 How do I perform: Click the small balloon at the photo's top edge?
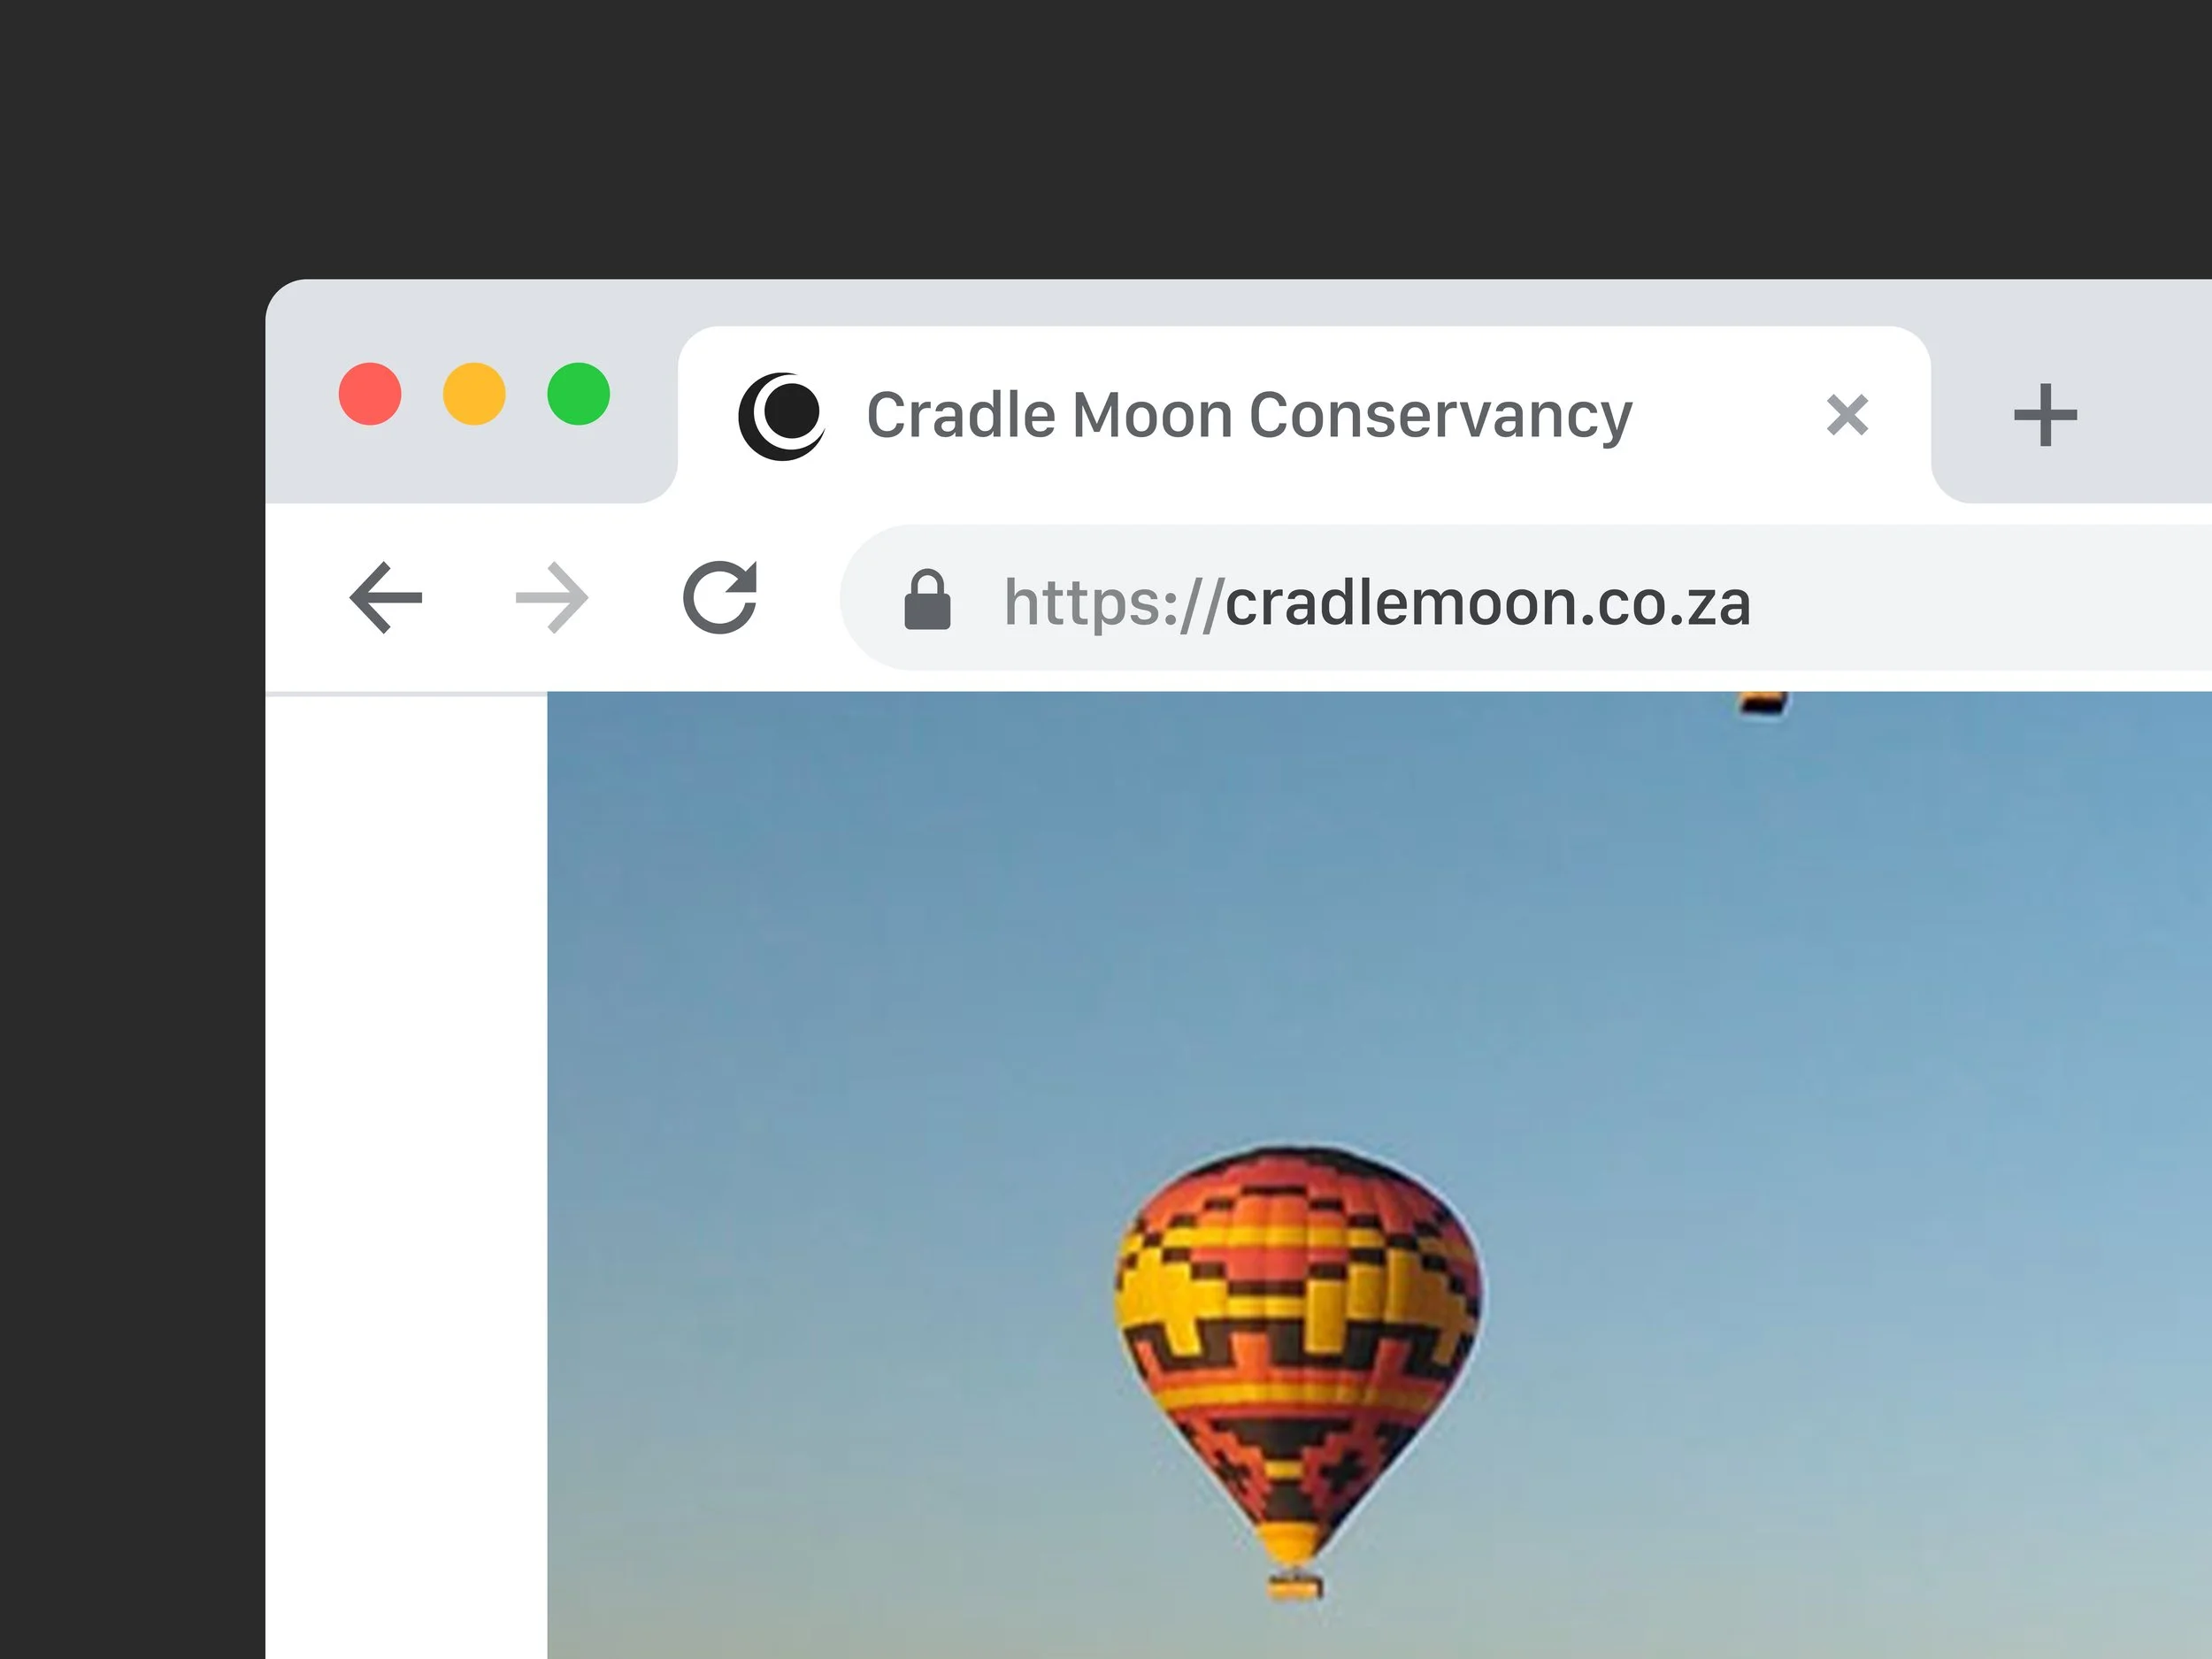coord(1763,702)
